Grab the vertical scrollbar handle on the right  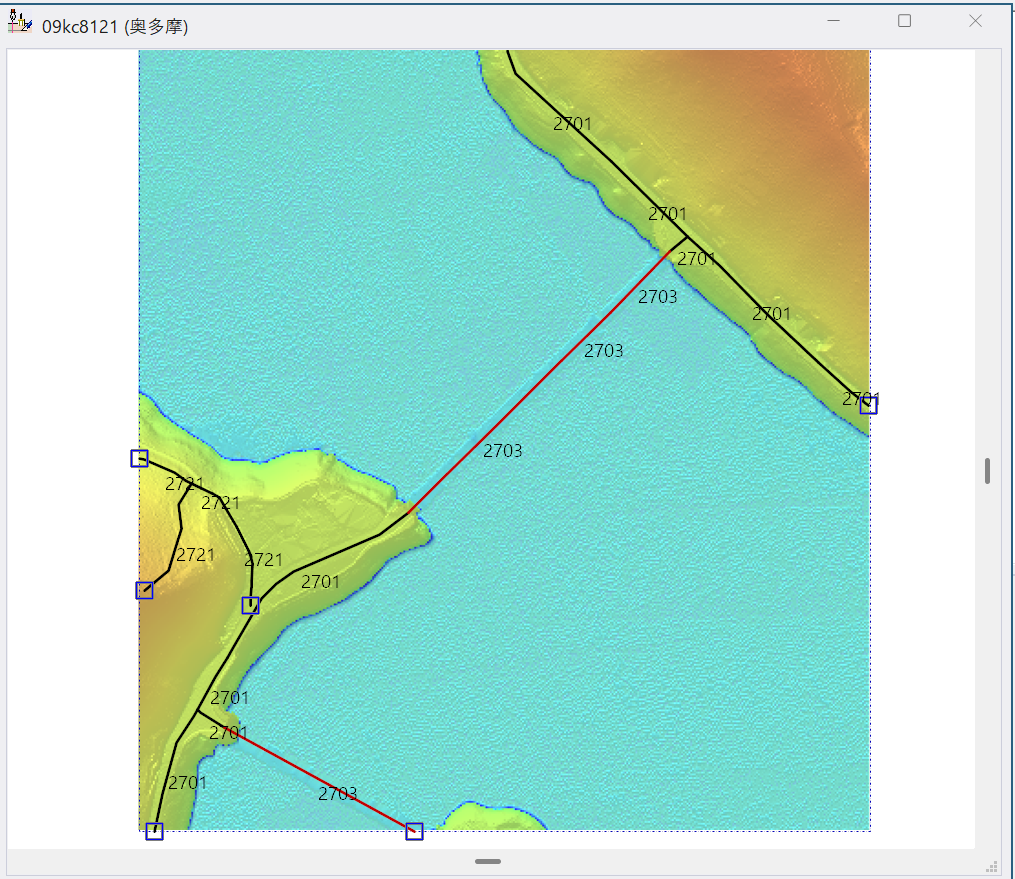[987, 471]
